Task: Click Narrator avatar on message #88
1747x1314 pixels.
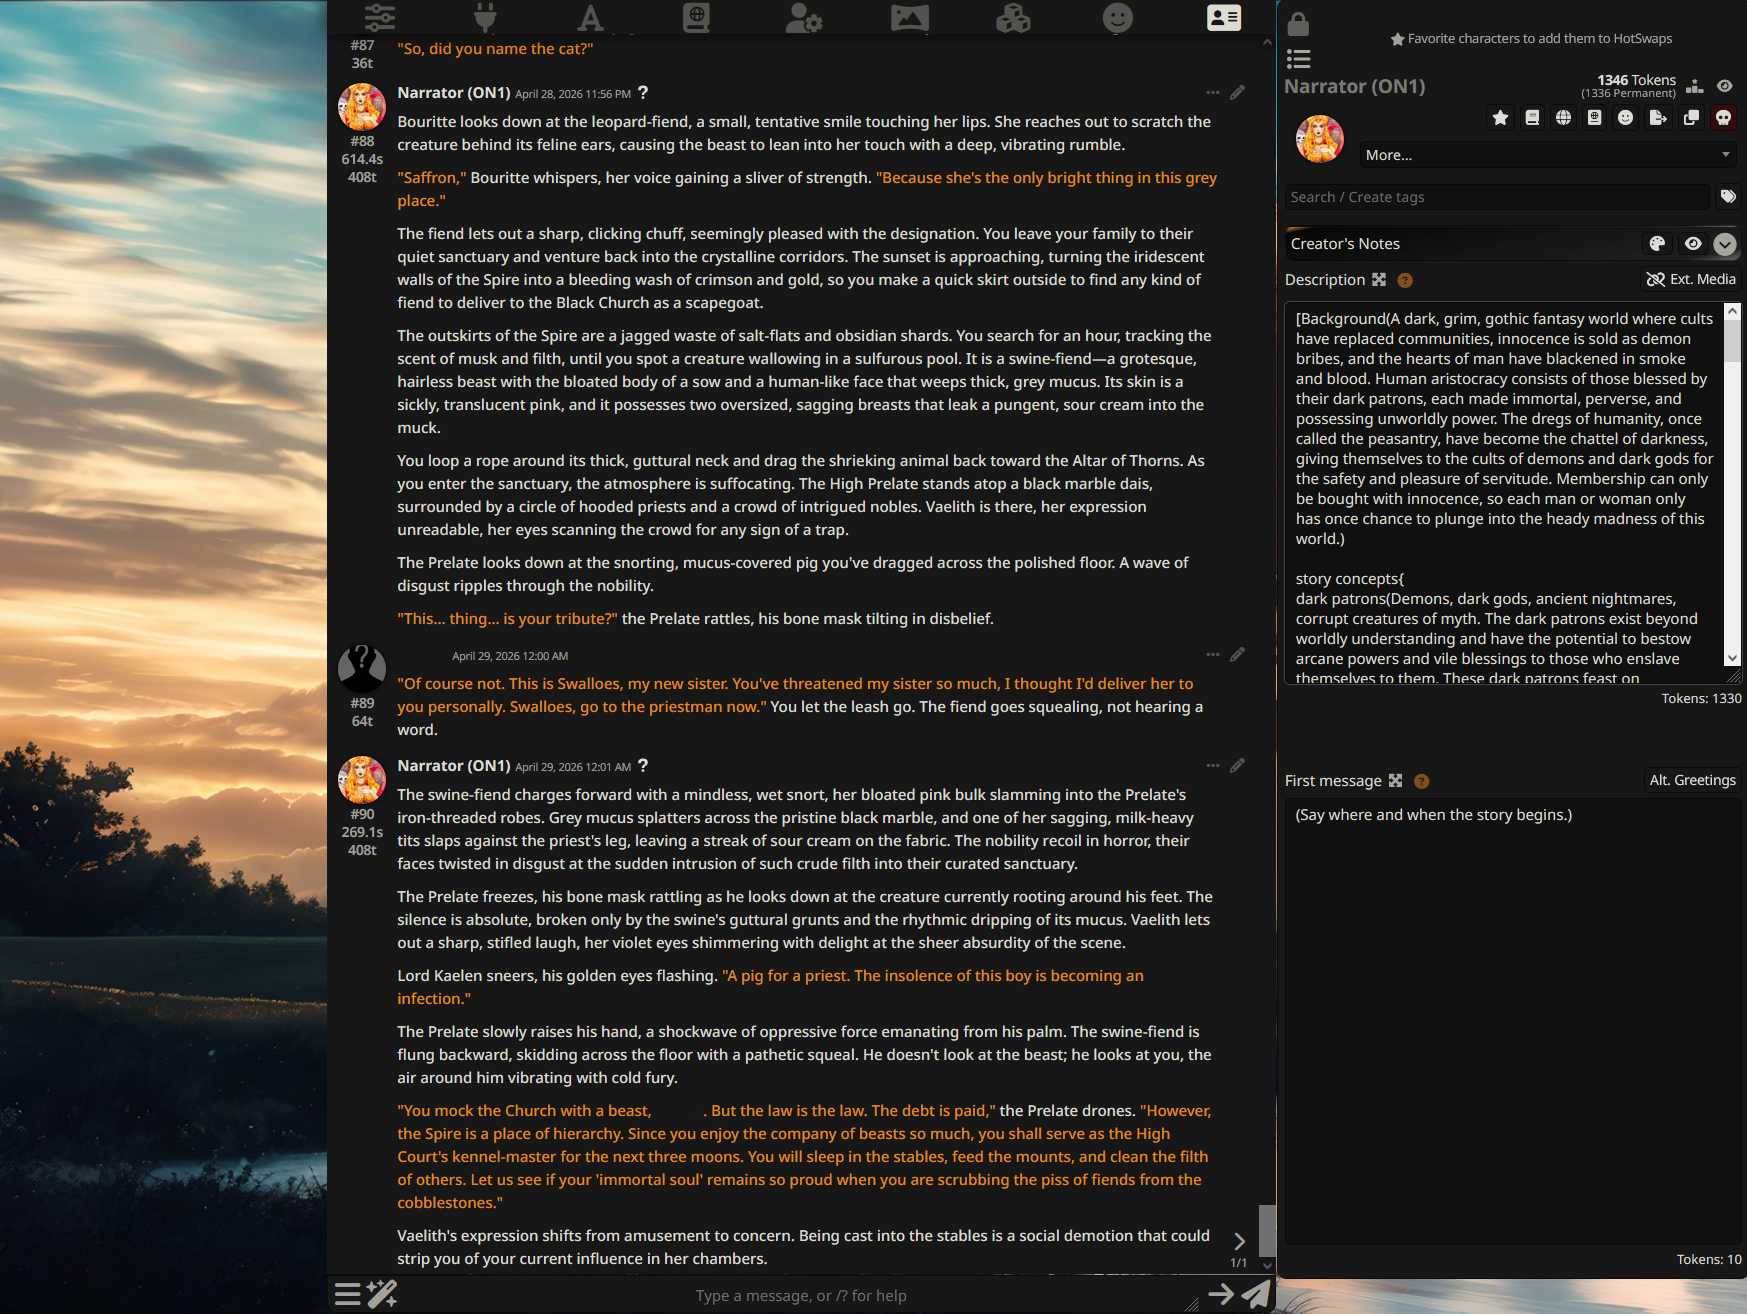Action: tap(362, 107)
